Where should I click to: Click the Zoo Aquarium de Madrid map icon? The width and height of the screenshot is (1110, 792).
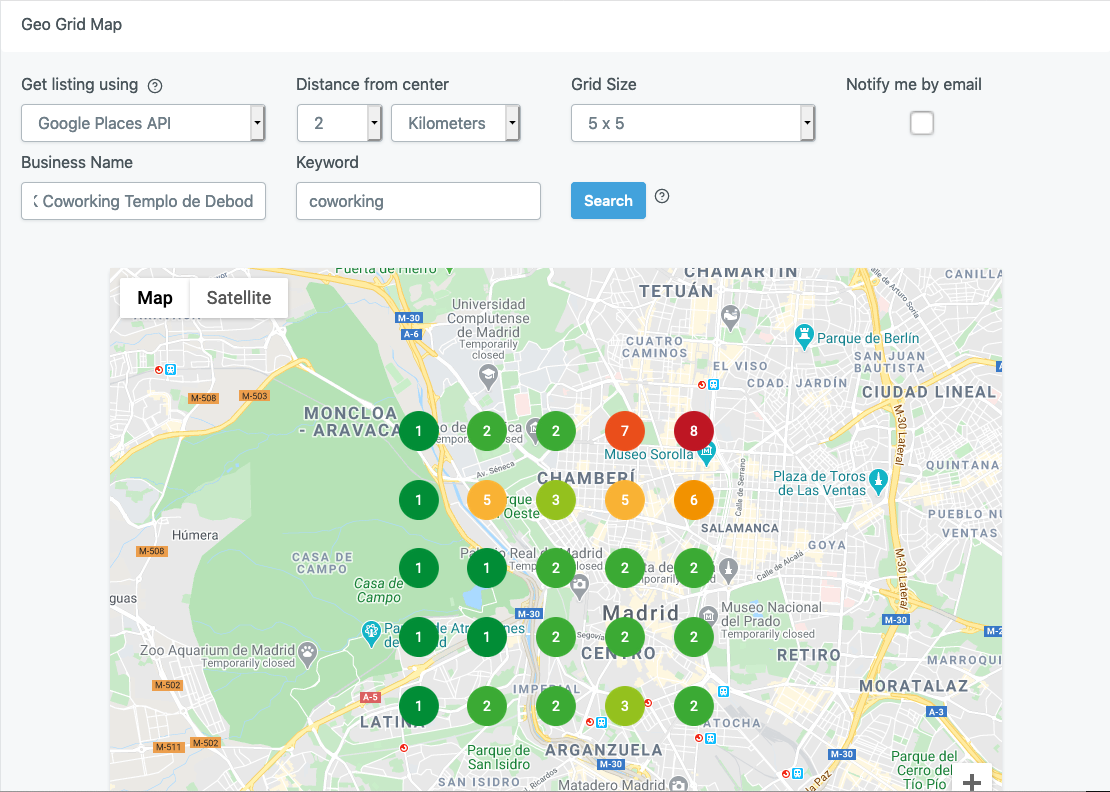point(310,653)
